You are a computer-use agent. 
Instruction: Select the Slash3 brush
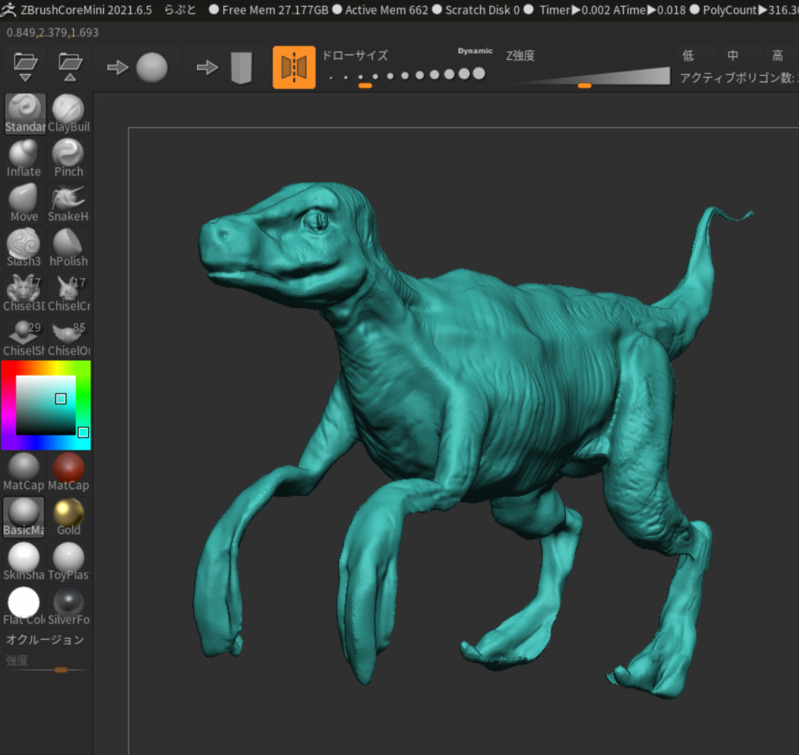click(24, 246)
